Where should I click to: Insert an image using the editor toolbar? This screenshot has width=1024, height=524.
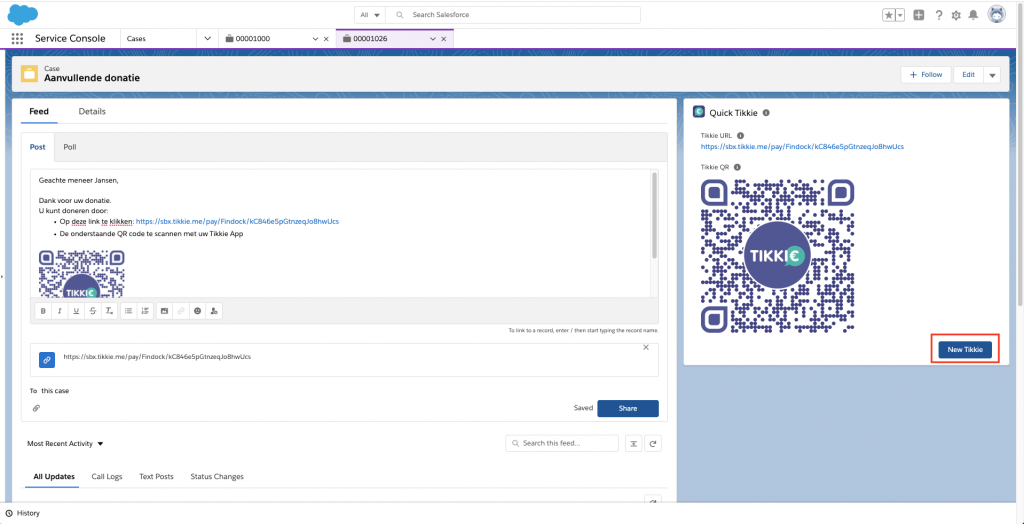(x=164, y=311)
